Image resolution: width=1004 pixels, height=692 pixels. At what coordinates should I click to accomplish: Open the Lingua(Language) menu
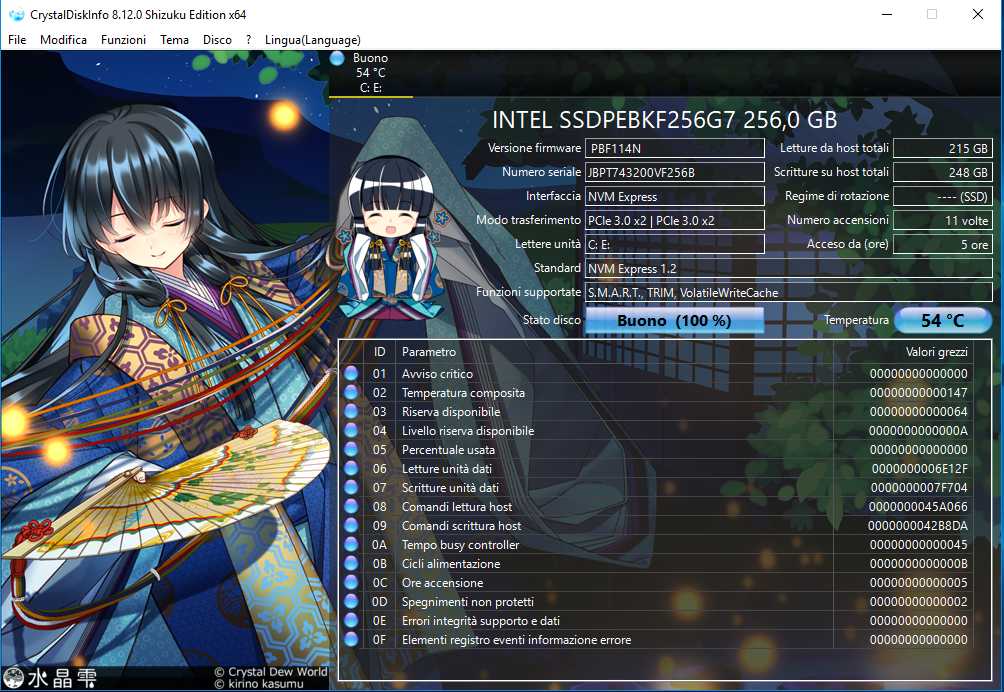(x=312, y=40)
